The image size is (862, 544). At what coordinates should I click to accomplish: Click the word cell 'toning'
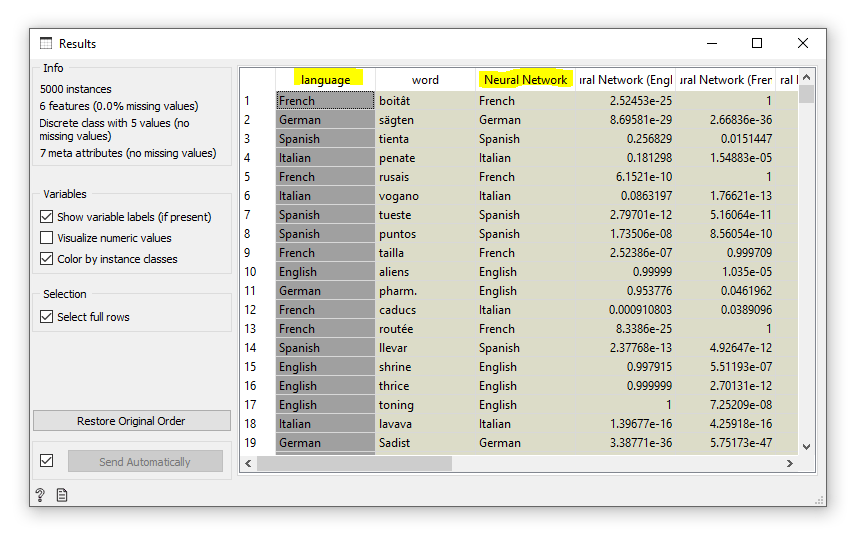tap(426, 405)
